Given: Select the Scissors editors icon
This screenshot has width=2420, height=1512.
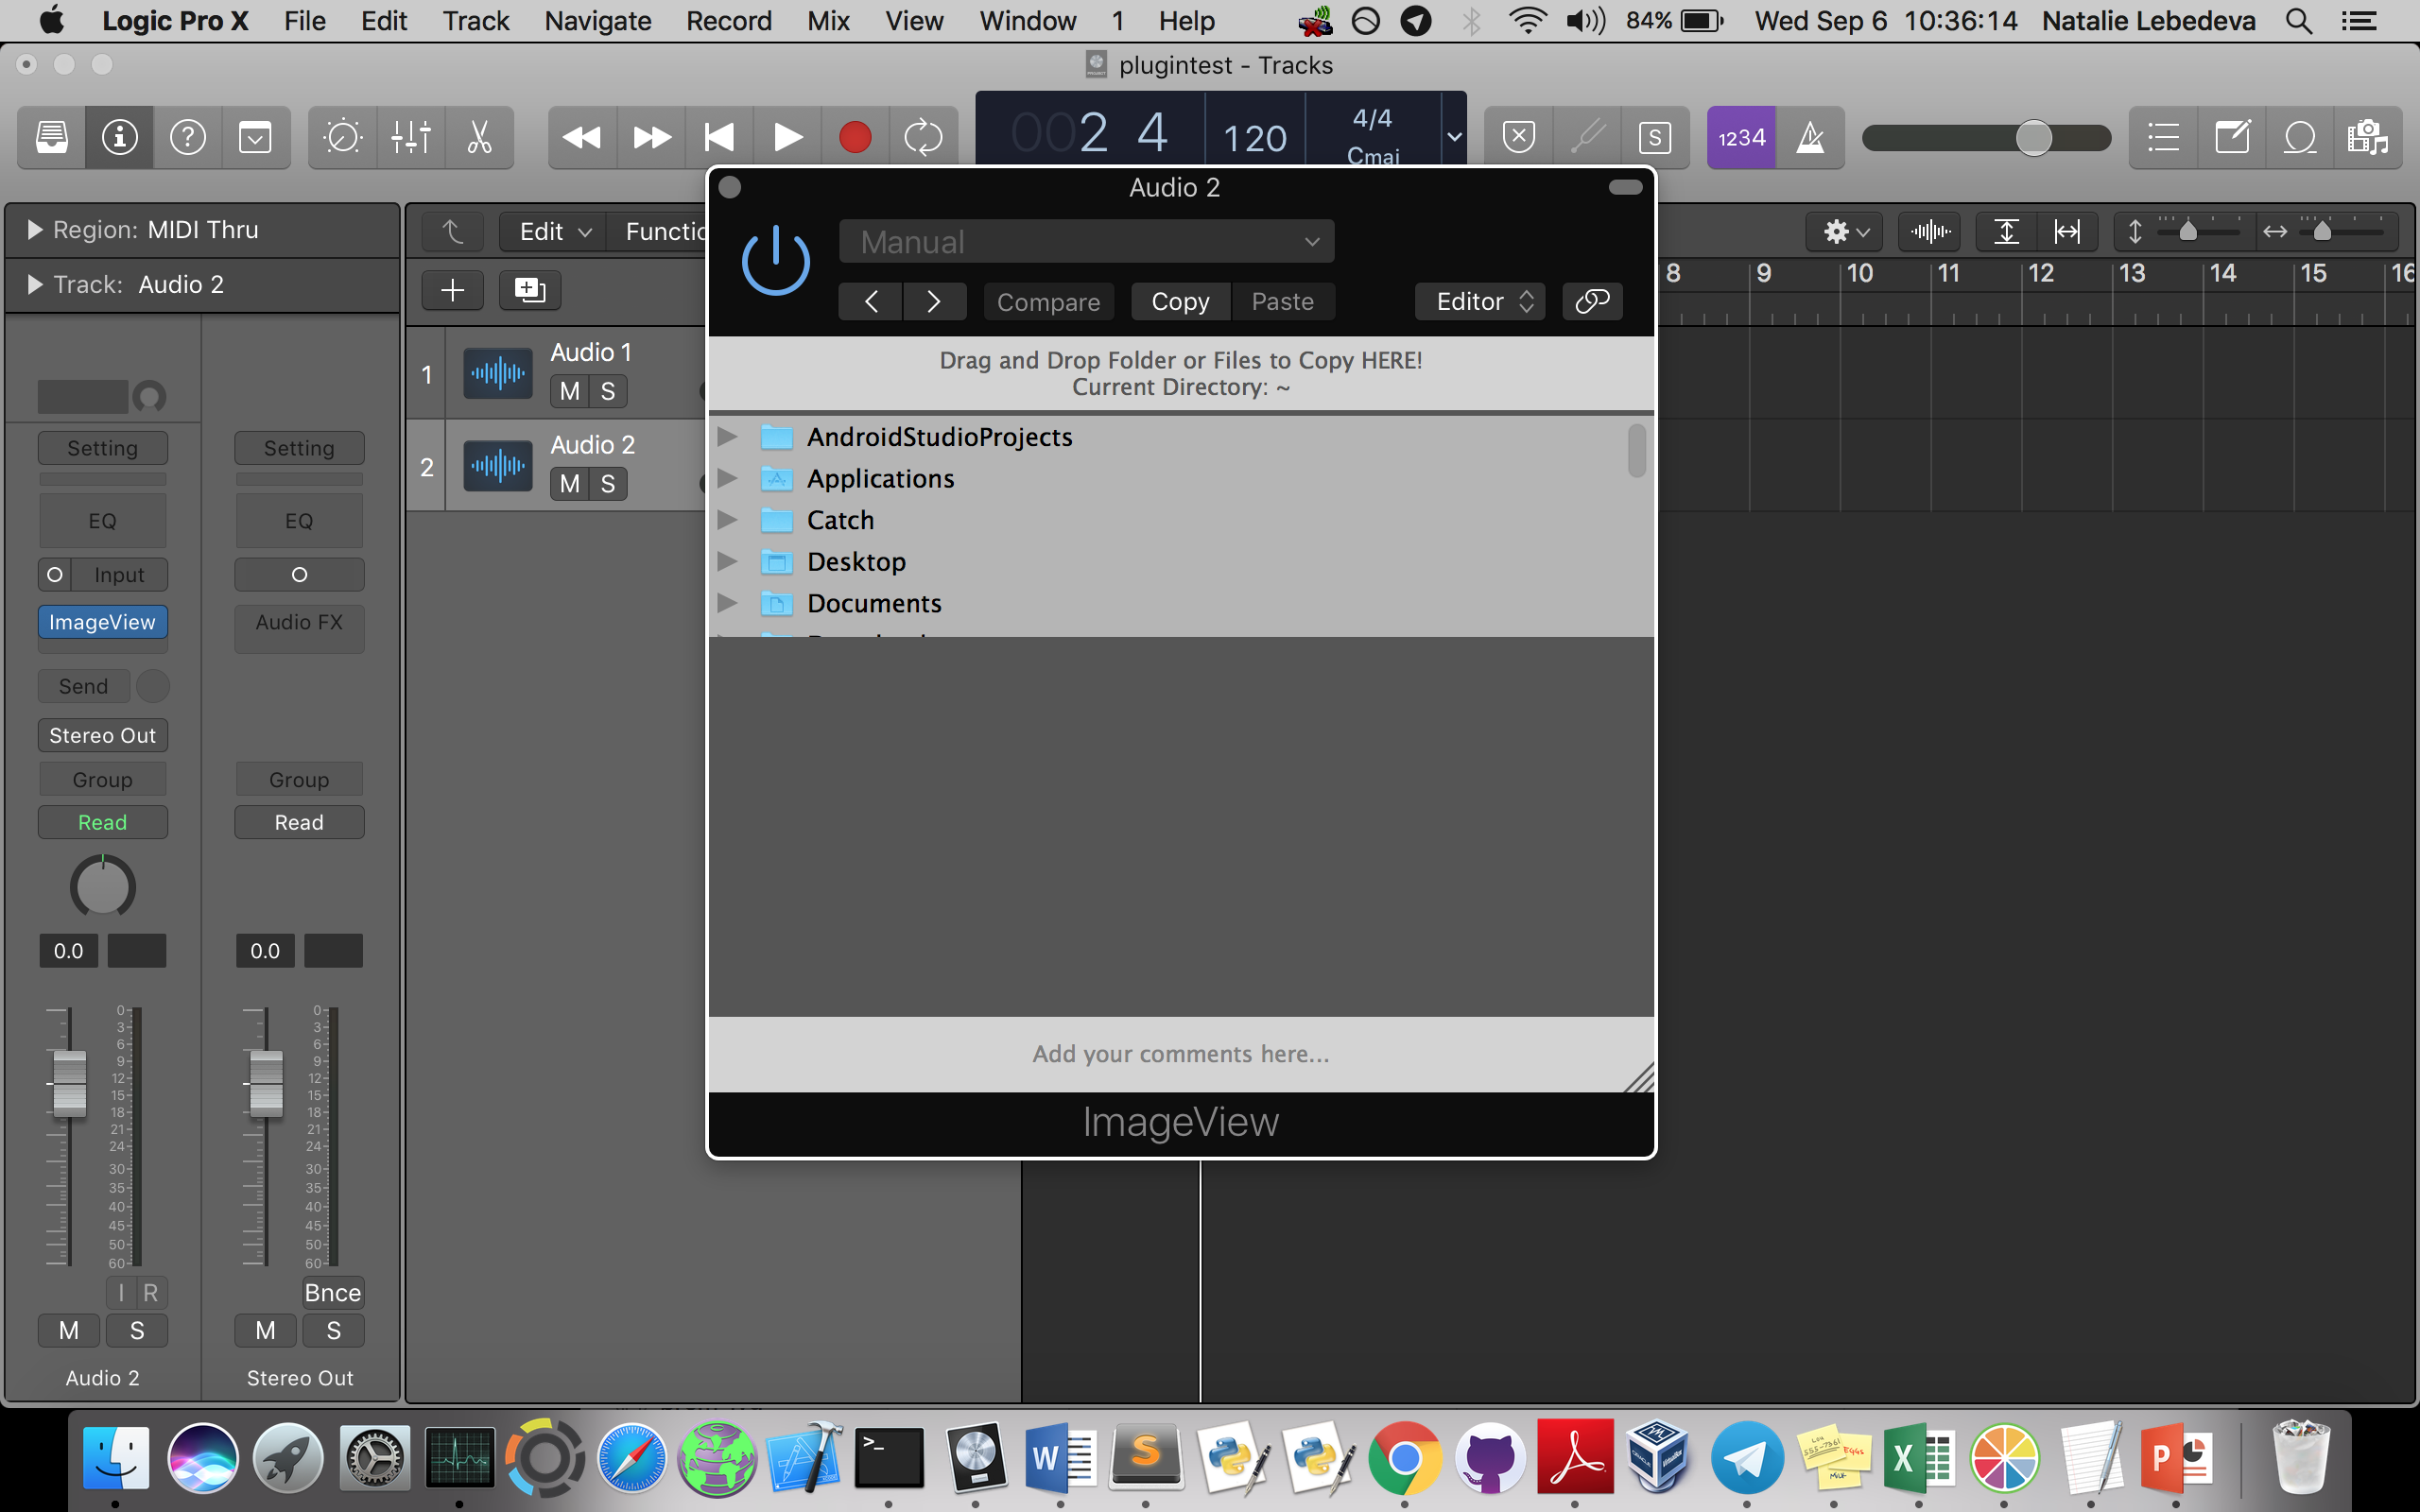Looking at the screenshot, I should 479,137.
